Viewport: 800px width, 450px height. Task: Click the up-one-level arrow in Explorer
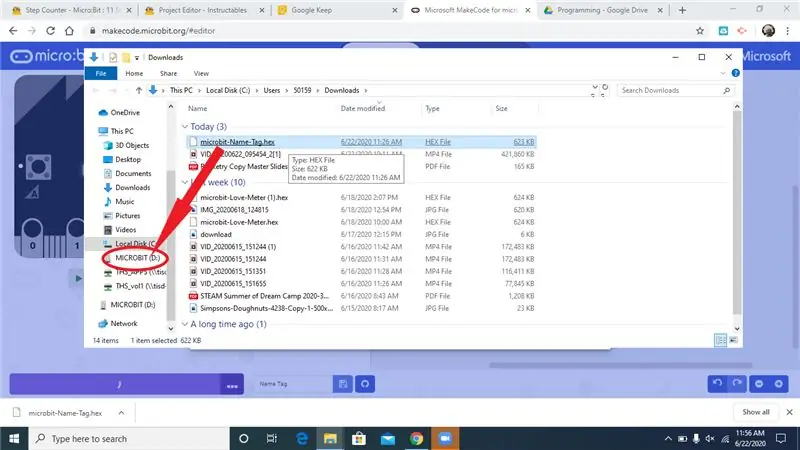[x=139, y=90]
